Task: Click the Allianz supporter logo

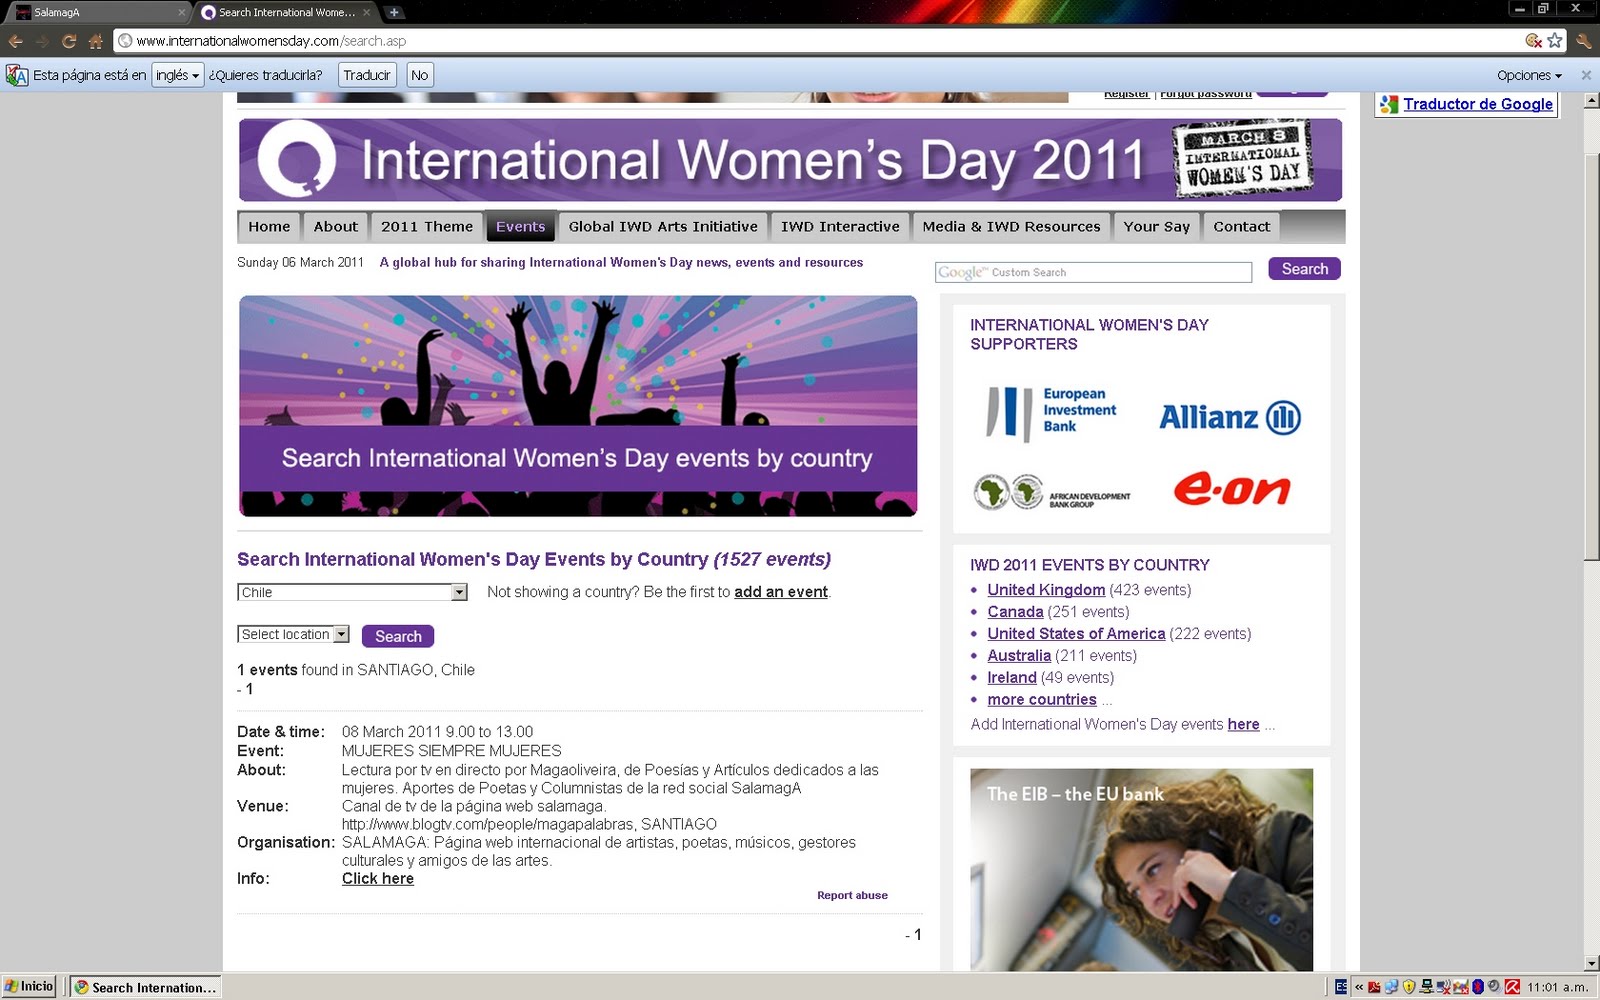Action: (x=1230, y=417)
